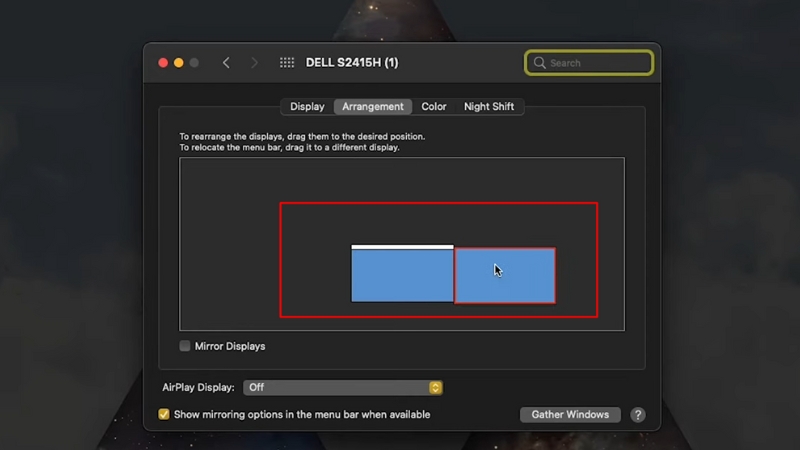
Task: Enable the Mirror Displays checkbox
Action: pyautogui.click(x=185, y=346)
